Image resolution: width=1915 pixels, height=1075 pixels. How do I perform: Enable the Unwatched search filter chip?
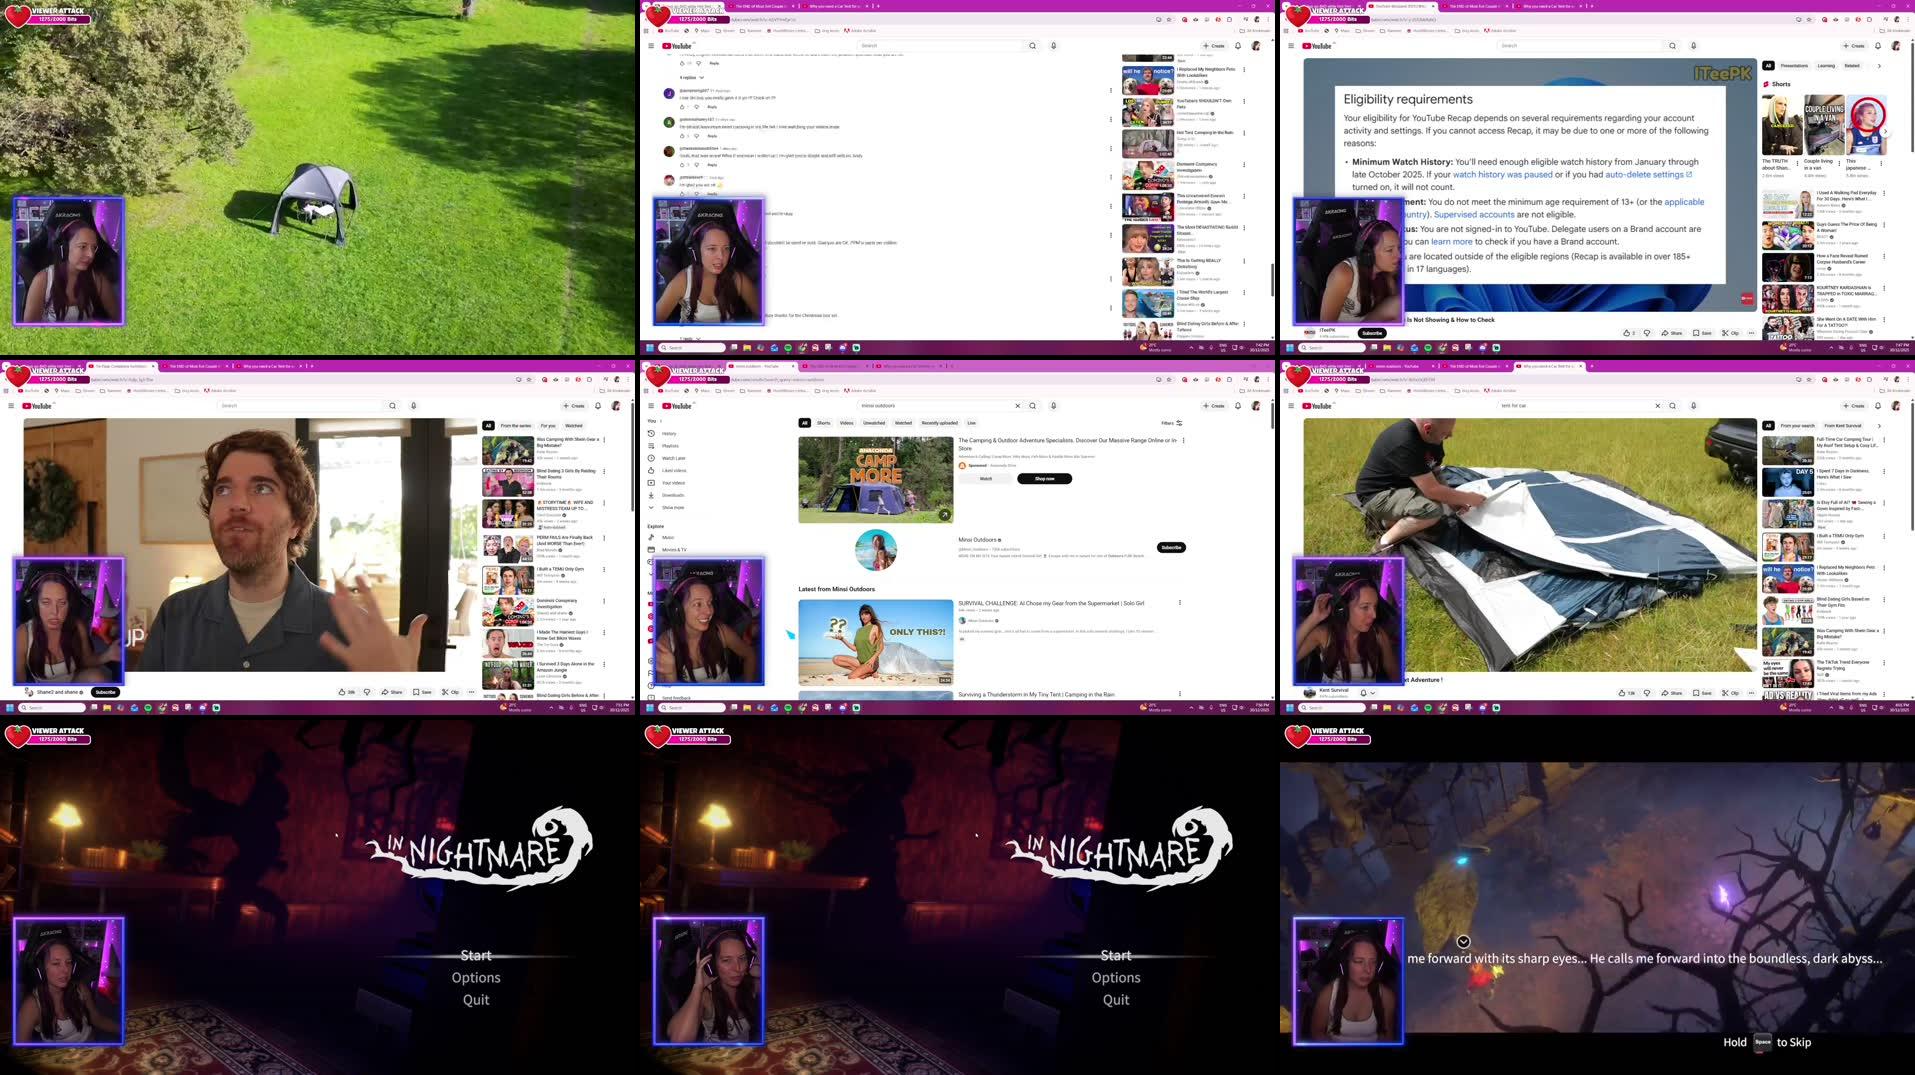click(875, 423)
